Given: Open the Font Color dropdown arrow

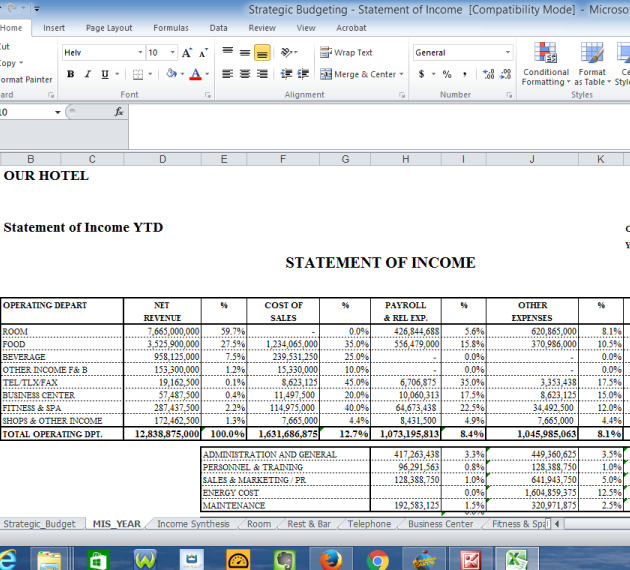Looking at the screenshot, I should [207, 74].
